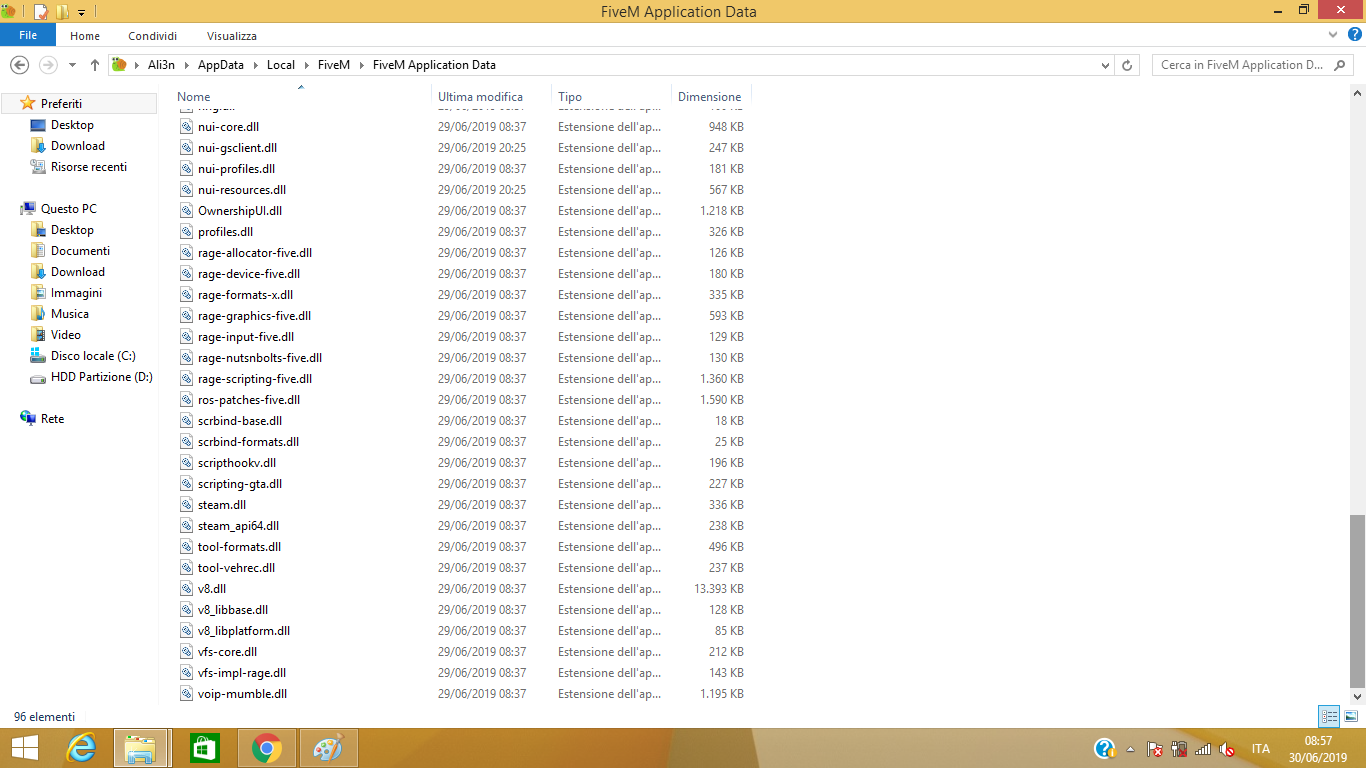Switch to details view layout
1366x768 pixels.
click(1329, 716)
